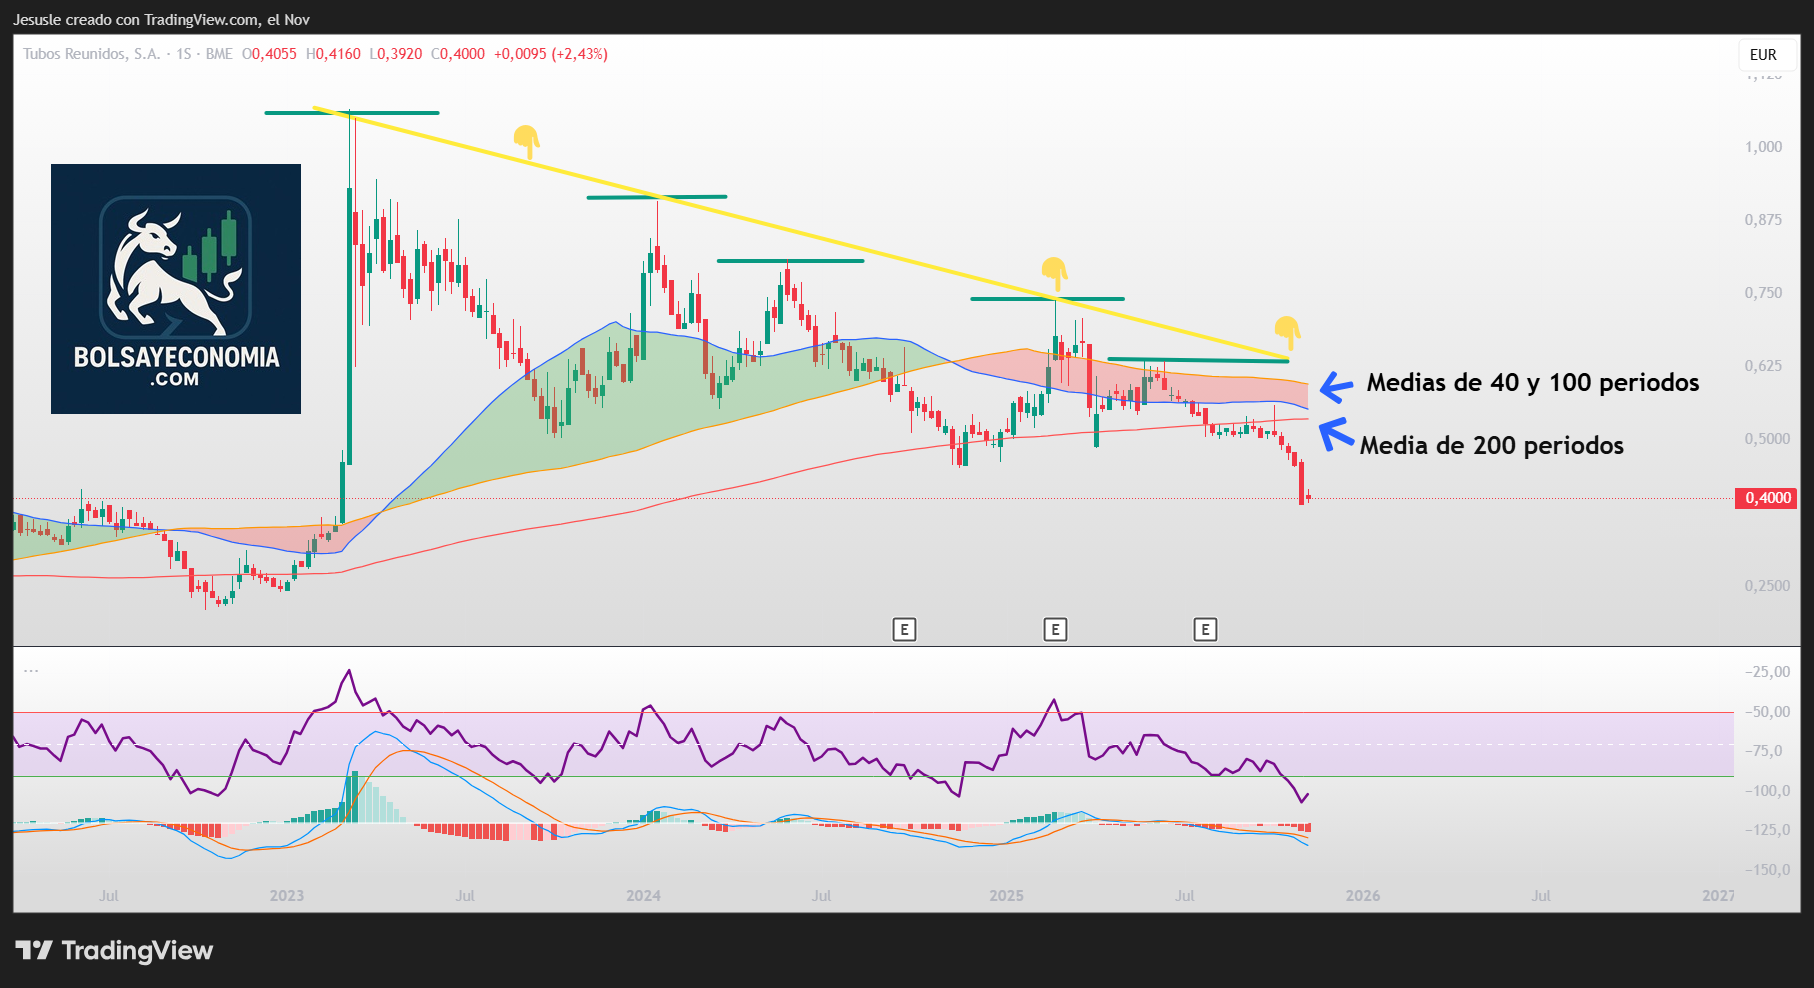Click the red 0,4000 current price label
This screenshot has height=988, width=1814.
point(1767,498)
